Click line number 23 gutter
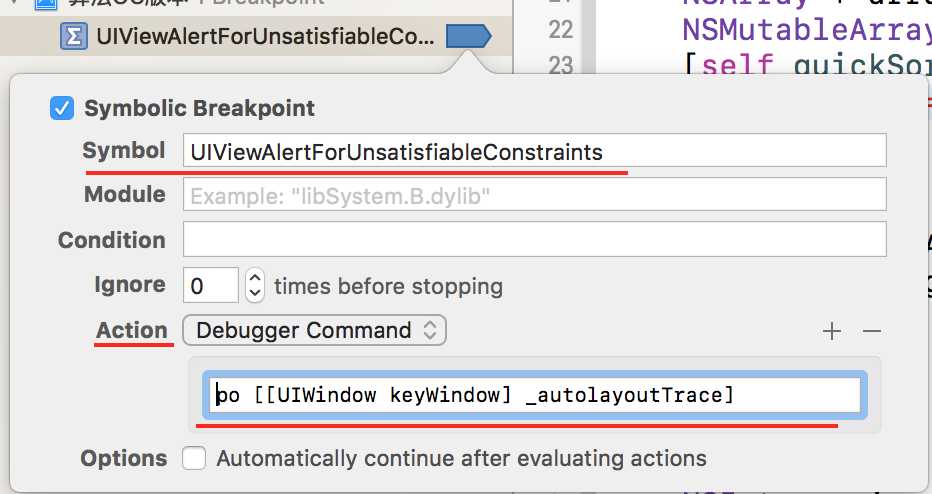 pyautogui.click(x=561, y=65)
